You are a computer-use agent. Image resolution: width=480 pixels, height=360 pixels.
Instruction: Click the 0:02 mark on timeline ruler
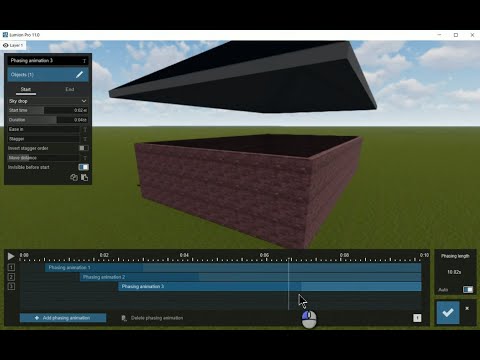pyautogui.click(x=104, y=255)
